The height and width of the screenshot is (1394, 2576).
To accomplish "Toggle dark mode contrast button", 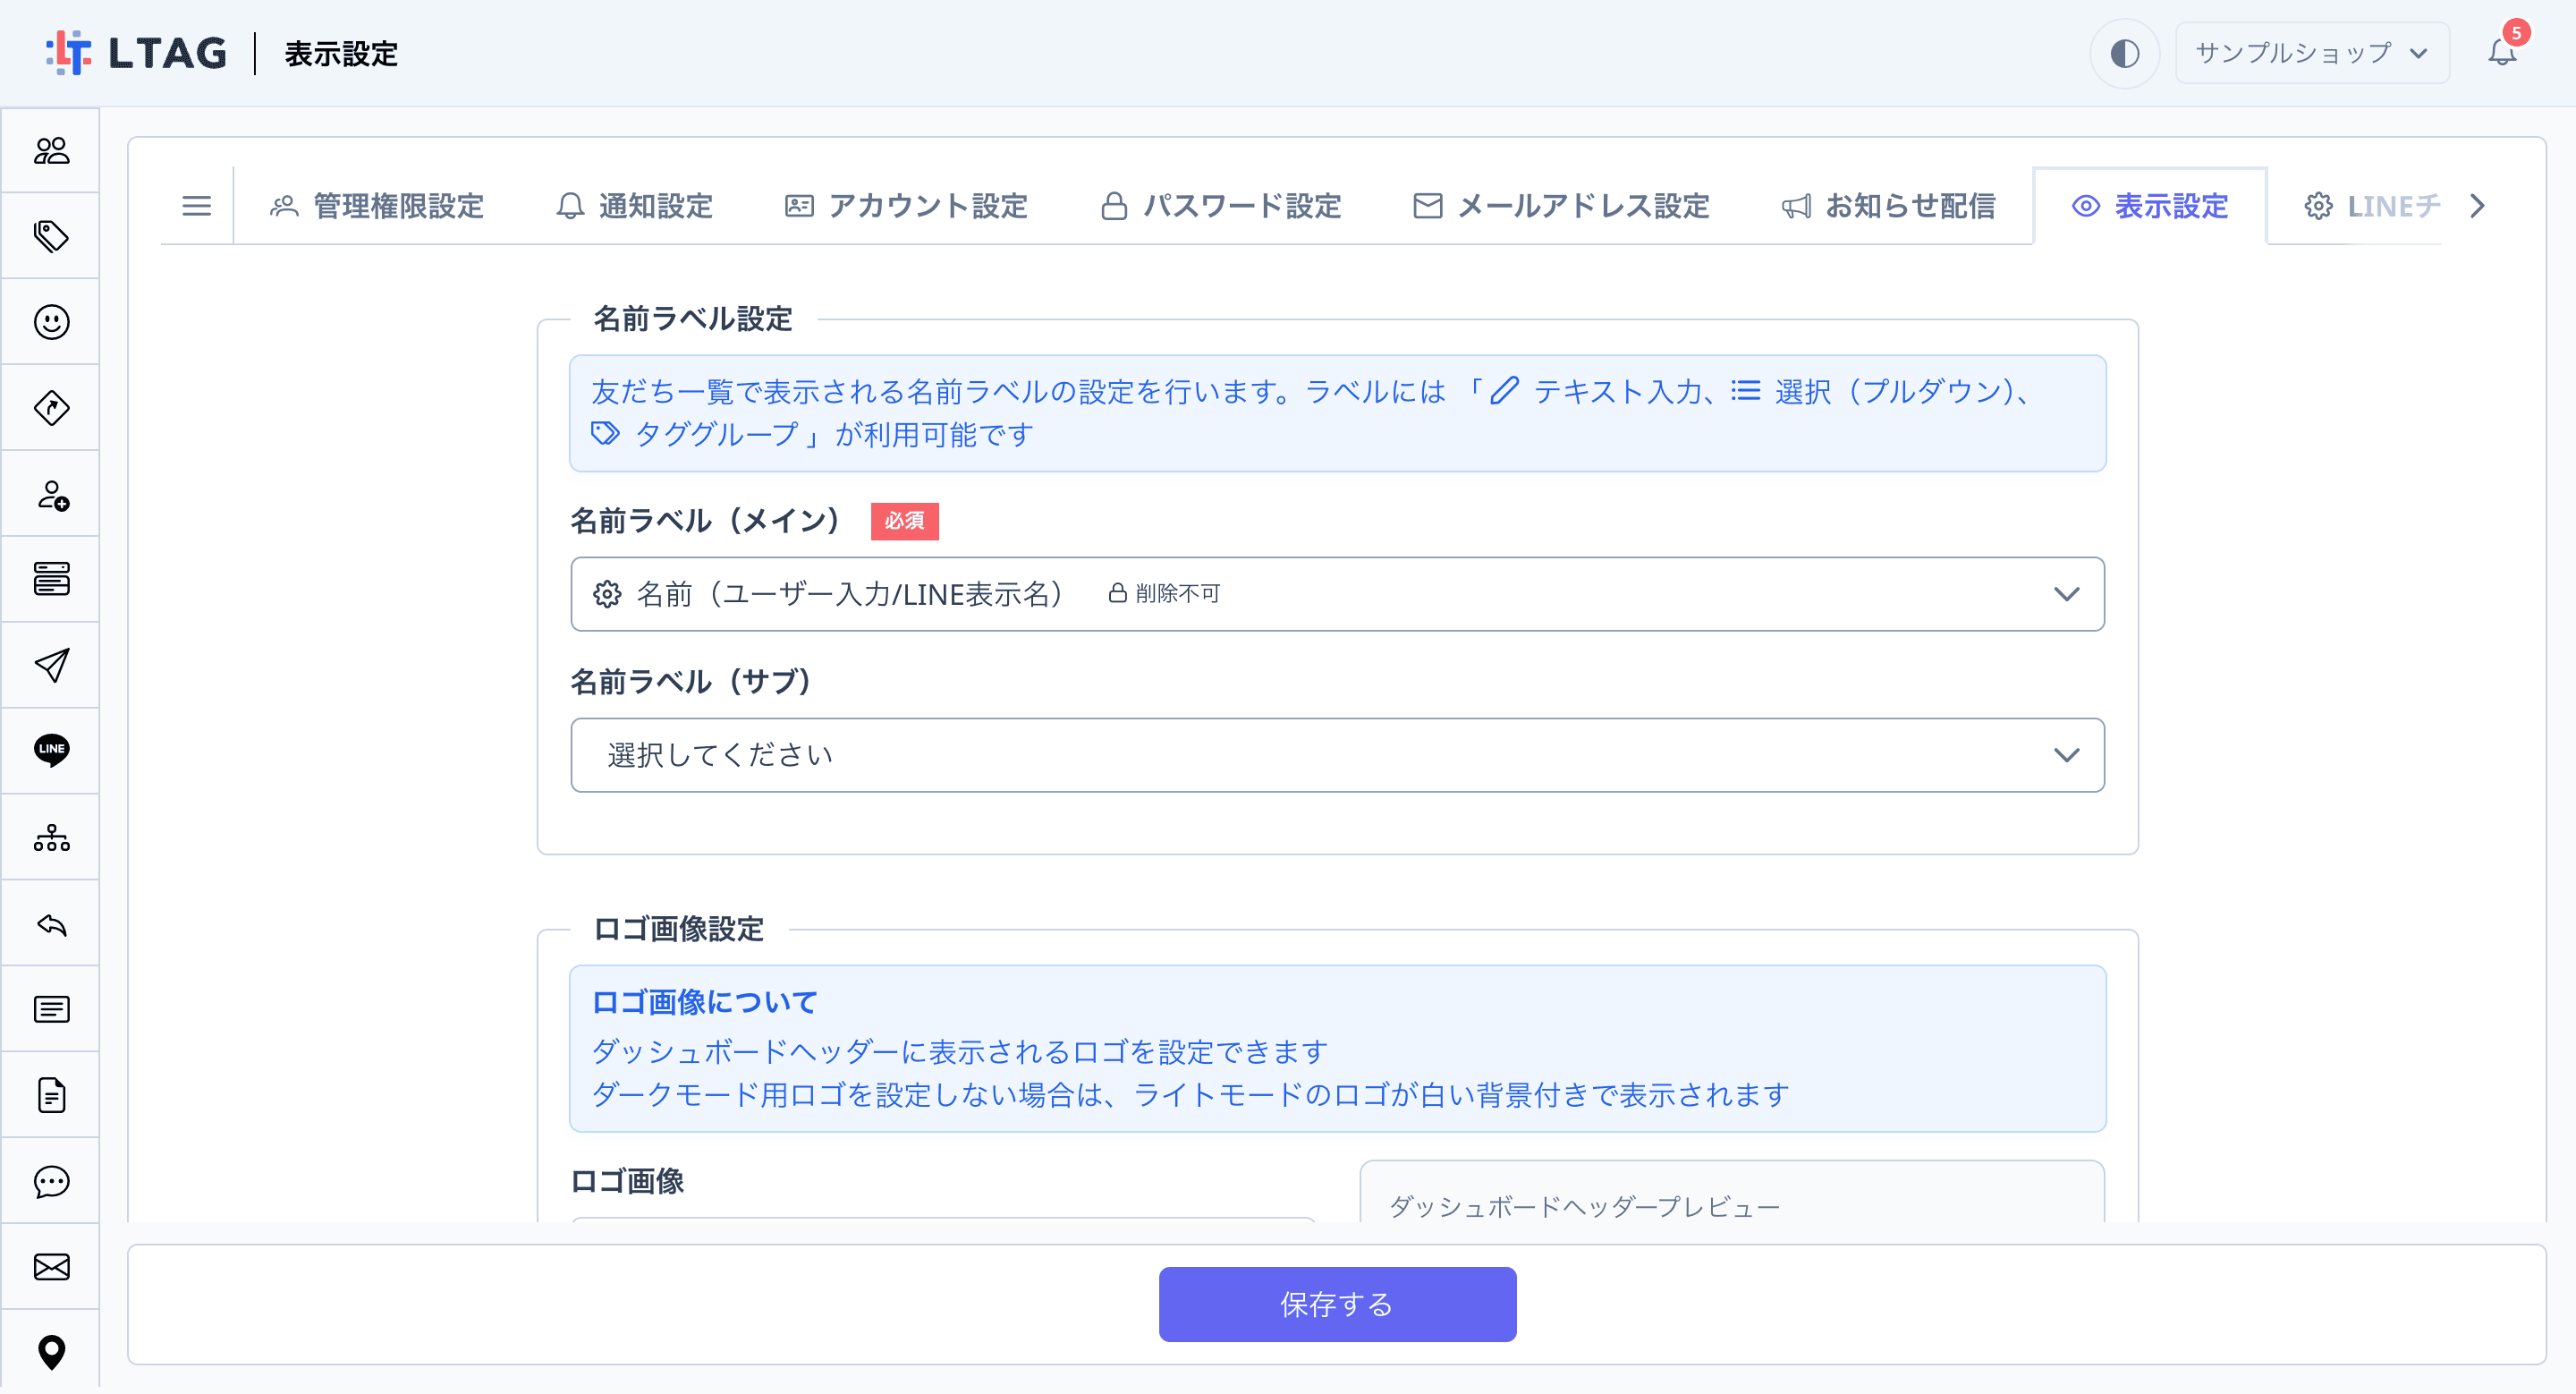I will tap(2124, 53).
